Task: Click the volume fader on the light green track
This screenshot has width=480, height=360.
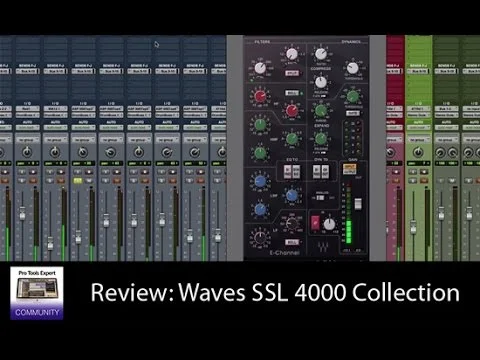Action: [413, 227]
